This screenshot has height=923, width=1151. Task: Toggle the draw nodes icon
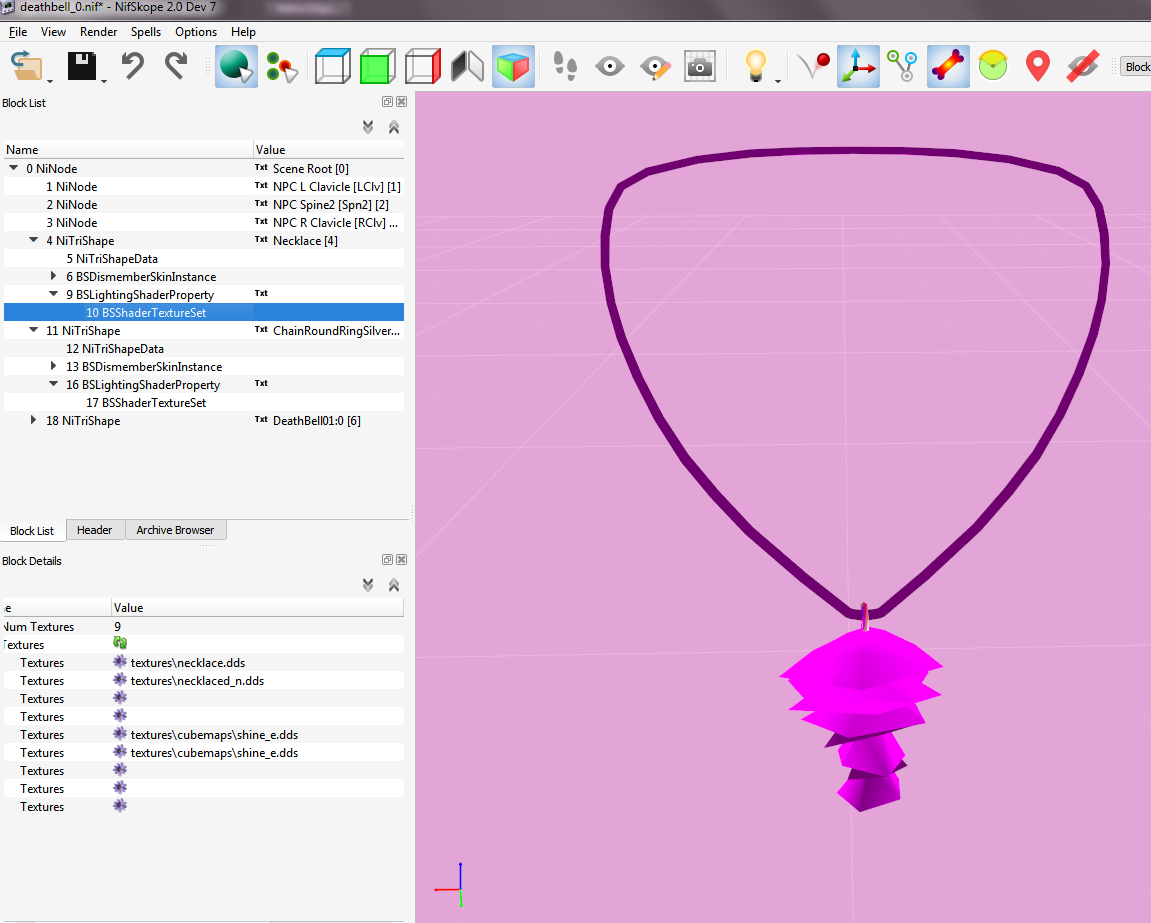click(902, 66)
